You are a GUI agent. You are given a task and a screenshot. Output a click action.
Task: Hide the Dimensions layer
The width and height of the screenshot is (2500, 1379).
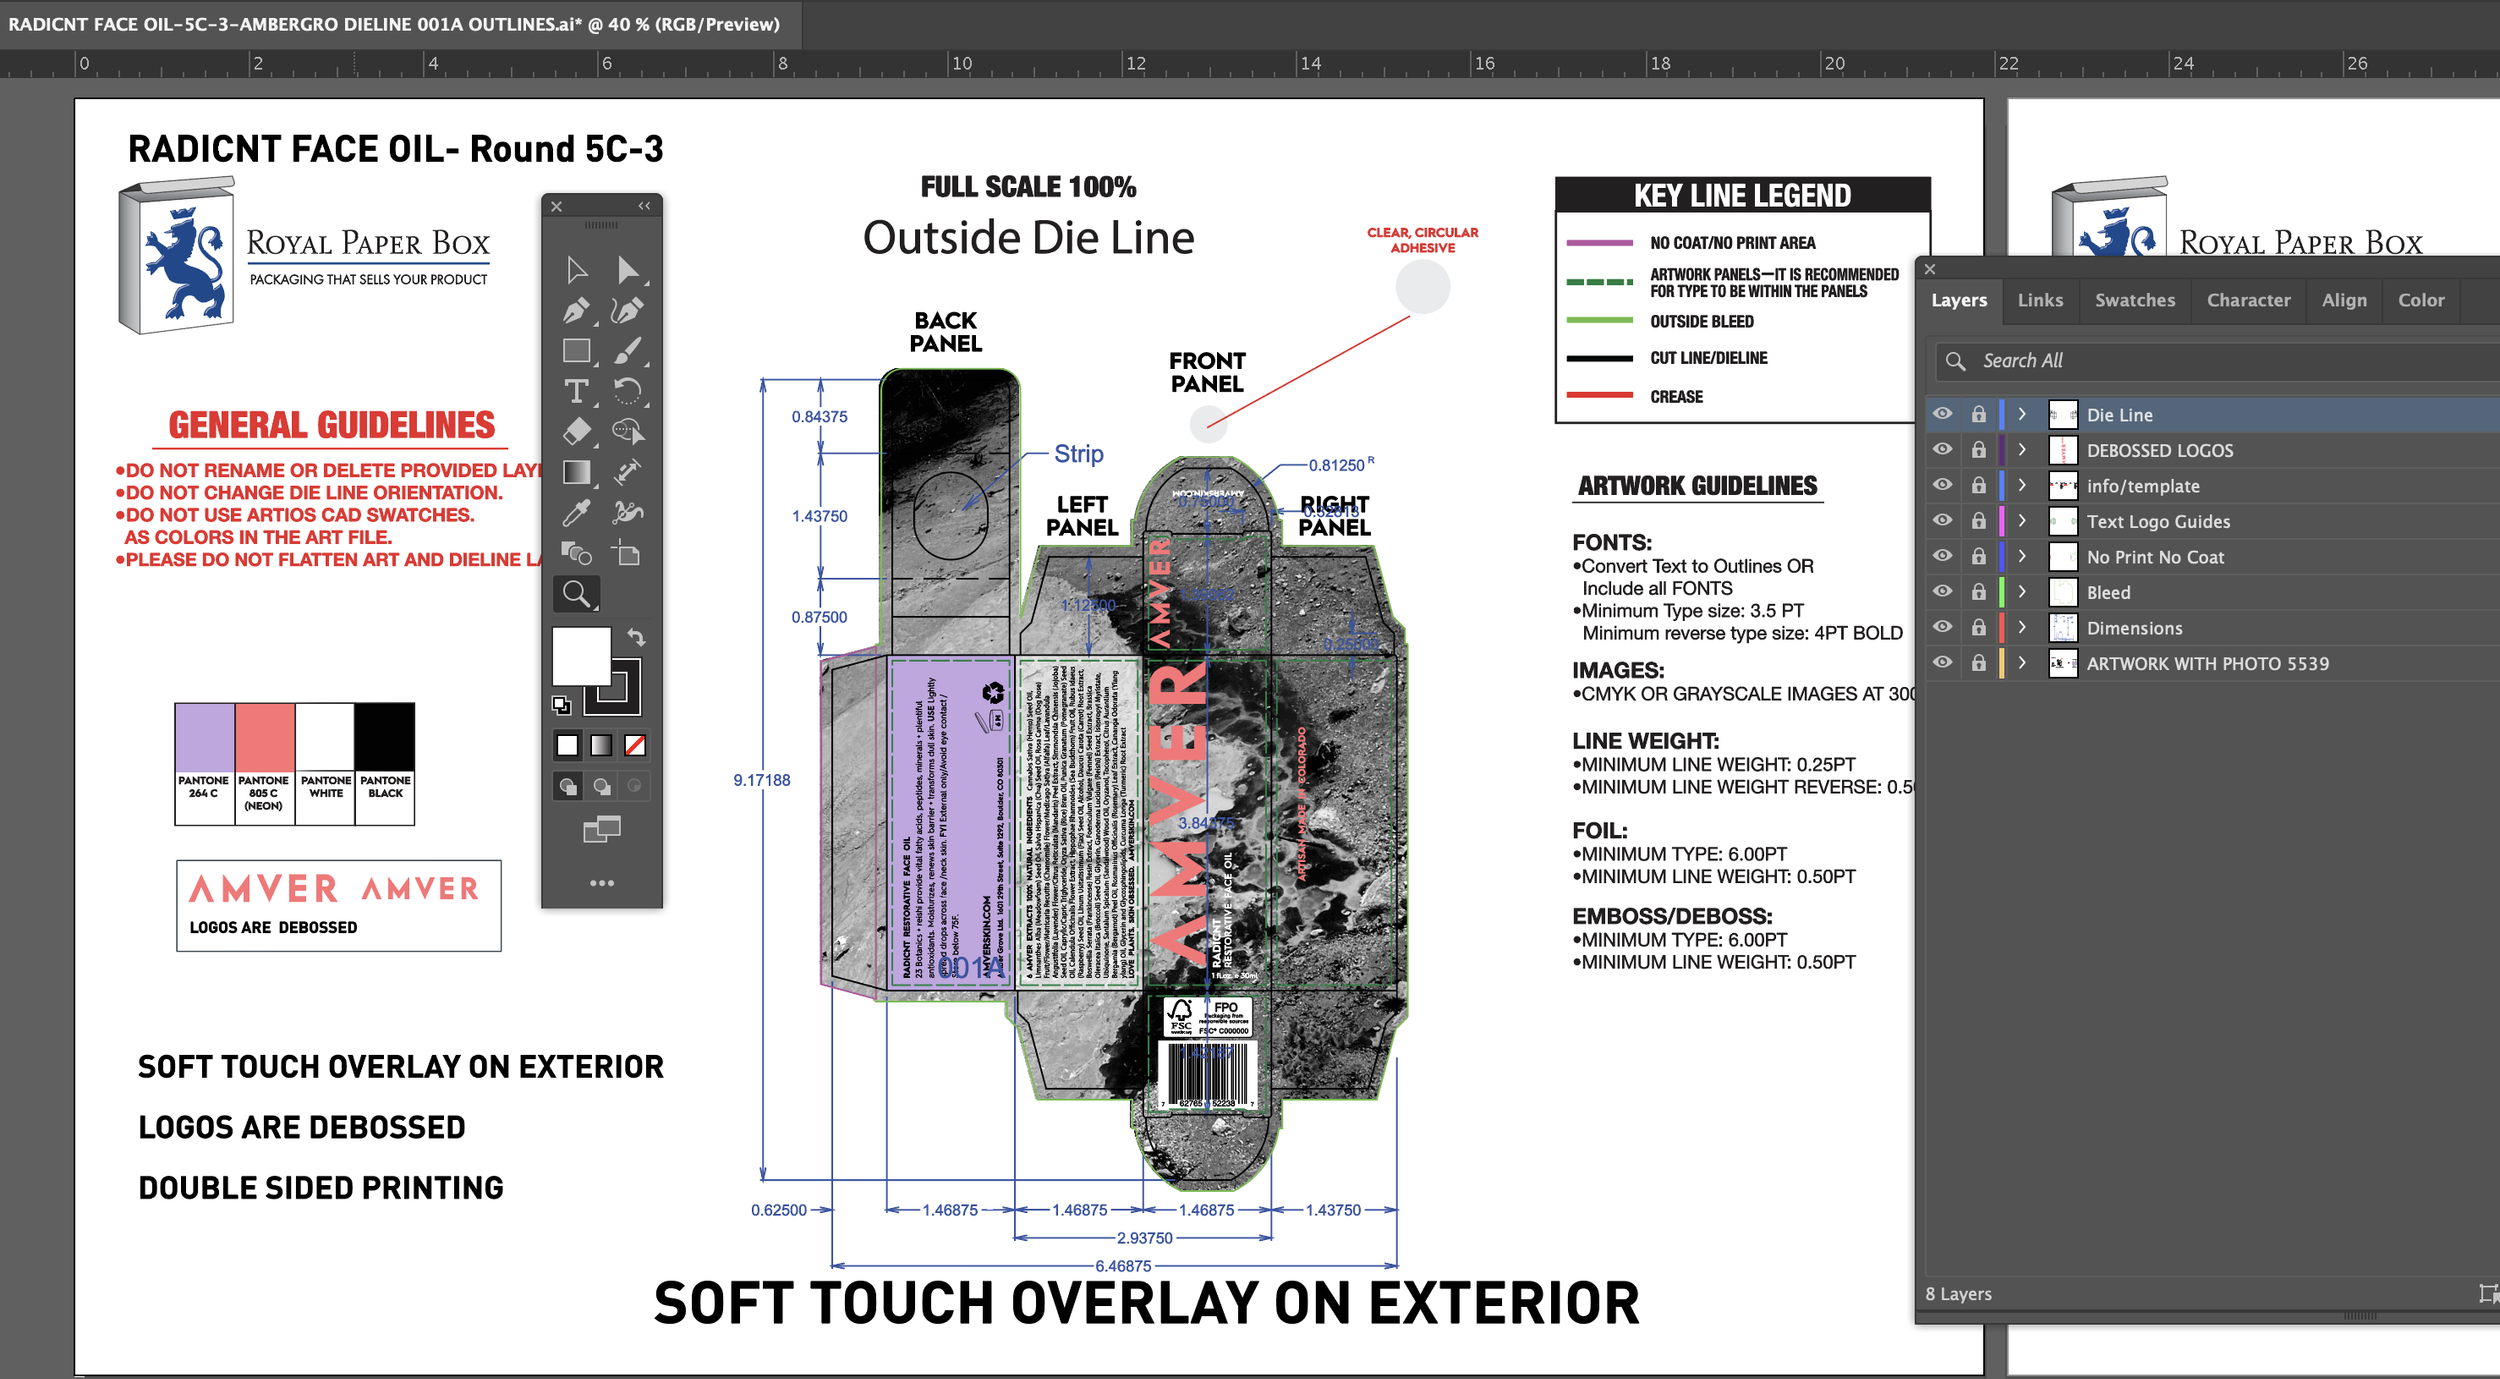click(x=1942, y=627)
